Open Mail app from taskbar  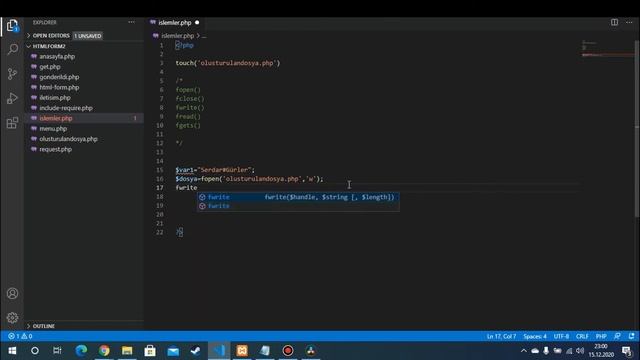(x=173, y=351)
